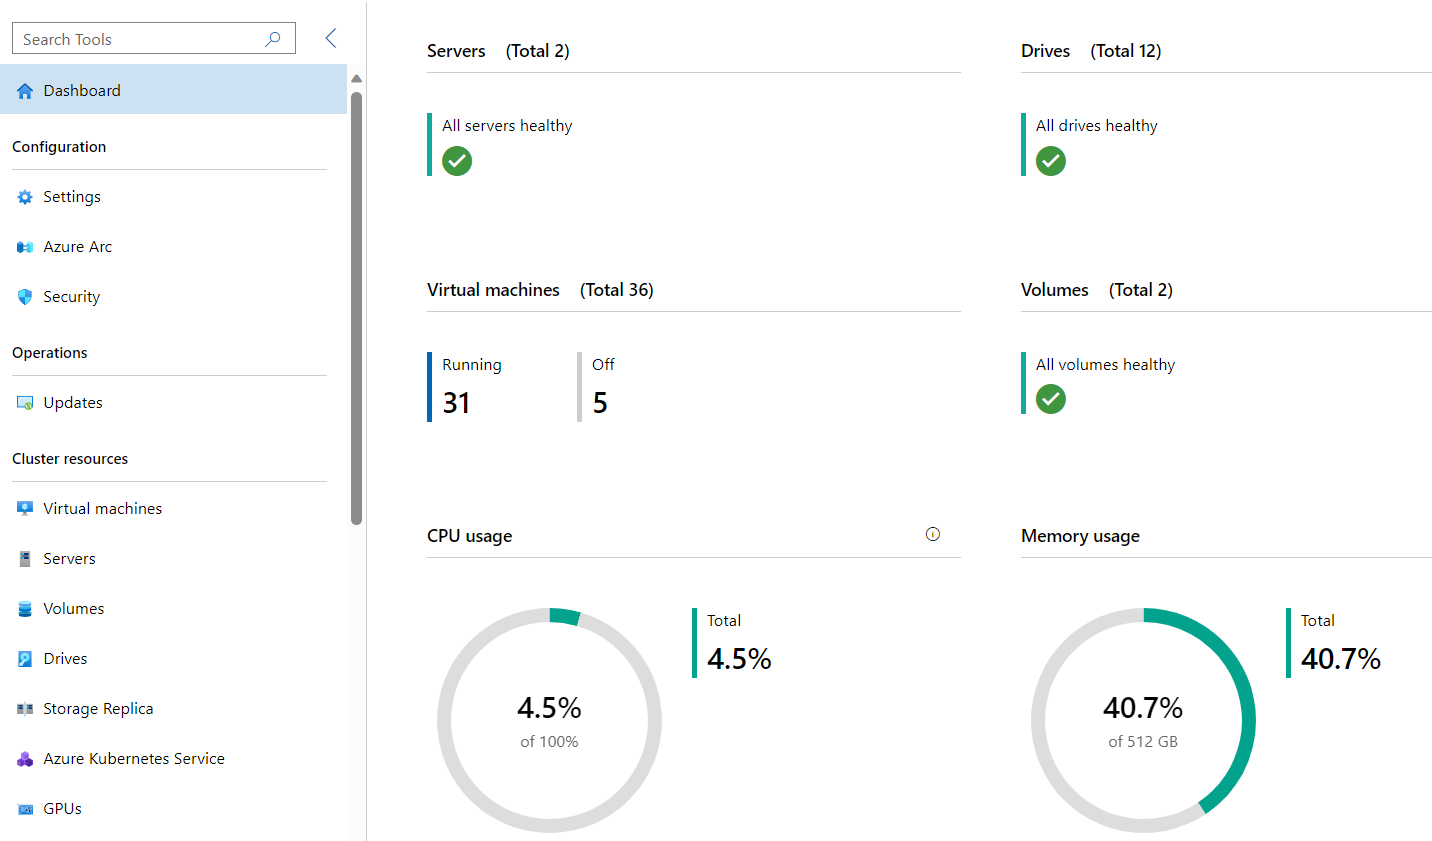Viewport: 1432px width, 841px height.
Task: Click the Volumes database icon
Action: [25, 609]
